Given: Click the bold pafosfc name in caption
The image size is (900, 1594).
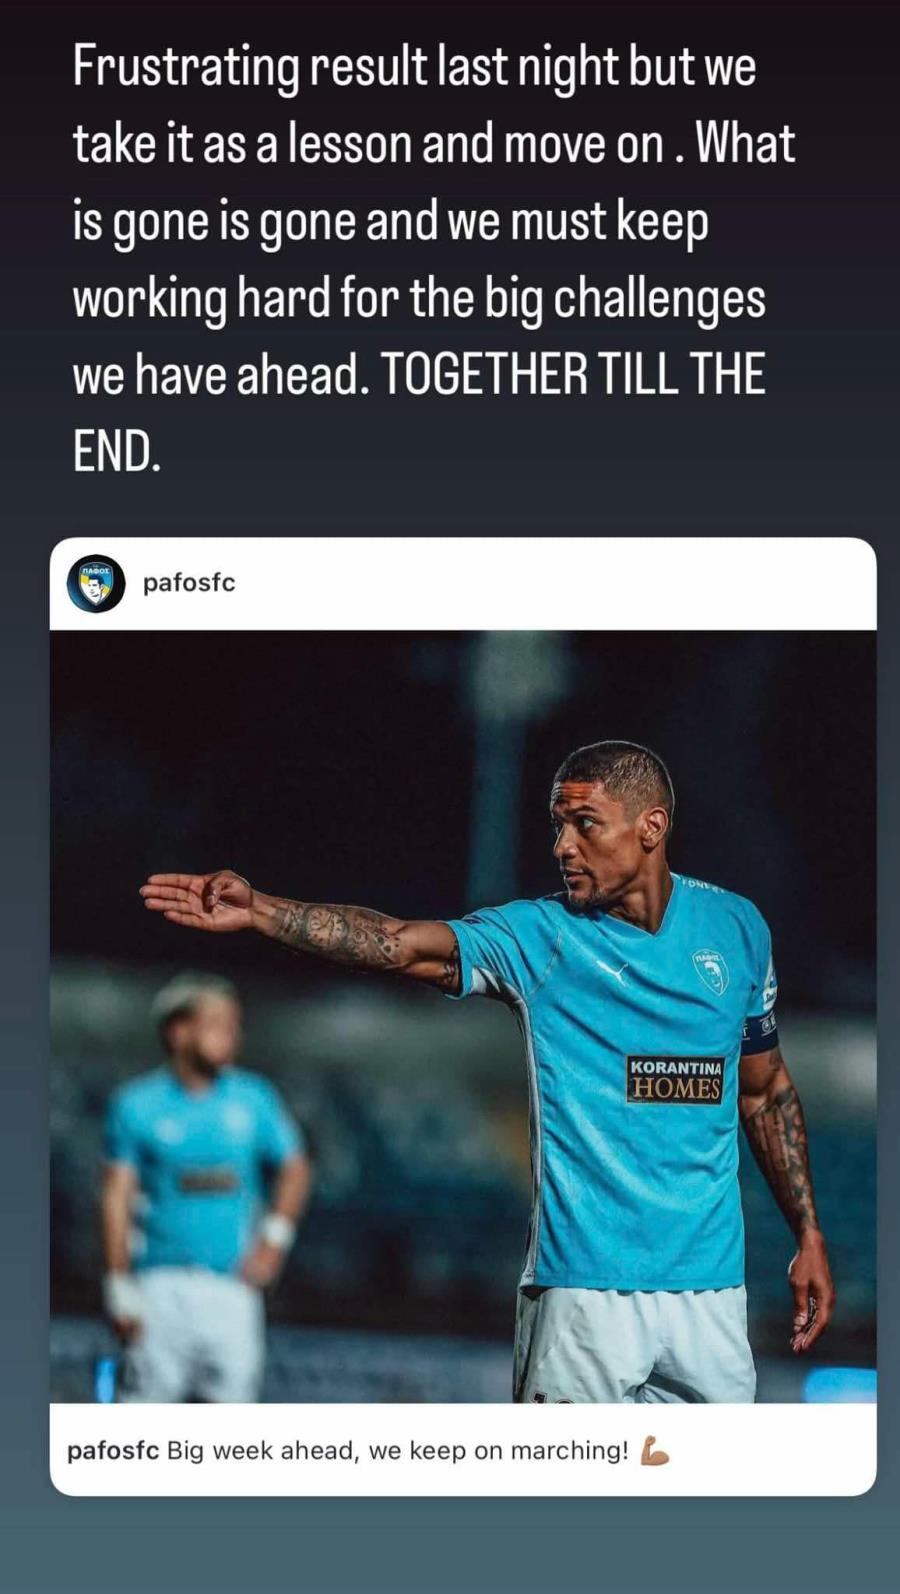Looking at the screenshot, I should (113, 1451).
